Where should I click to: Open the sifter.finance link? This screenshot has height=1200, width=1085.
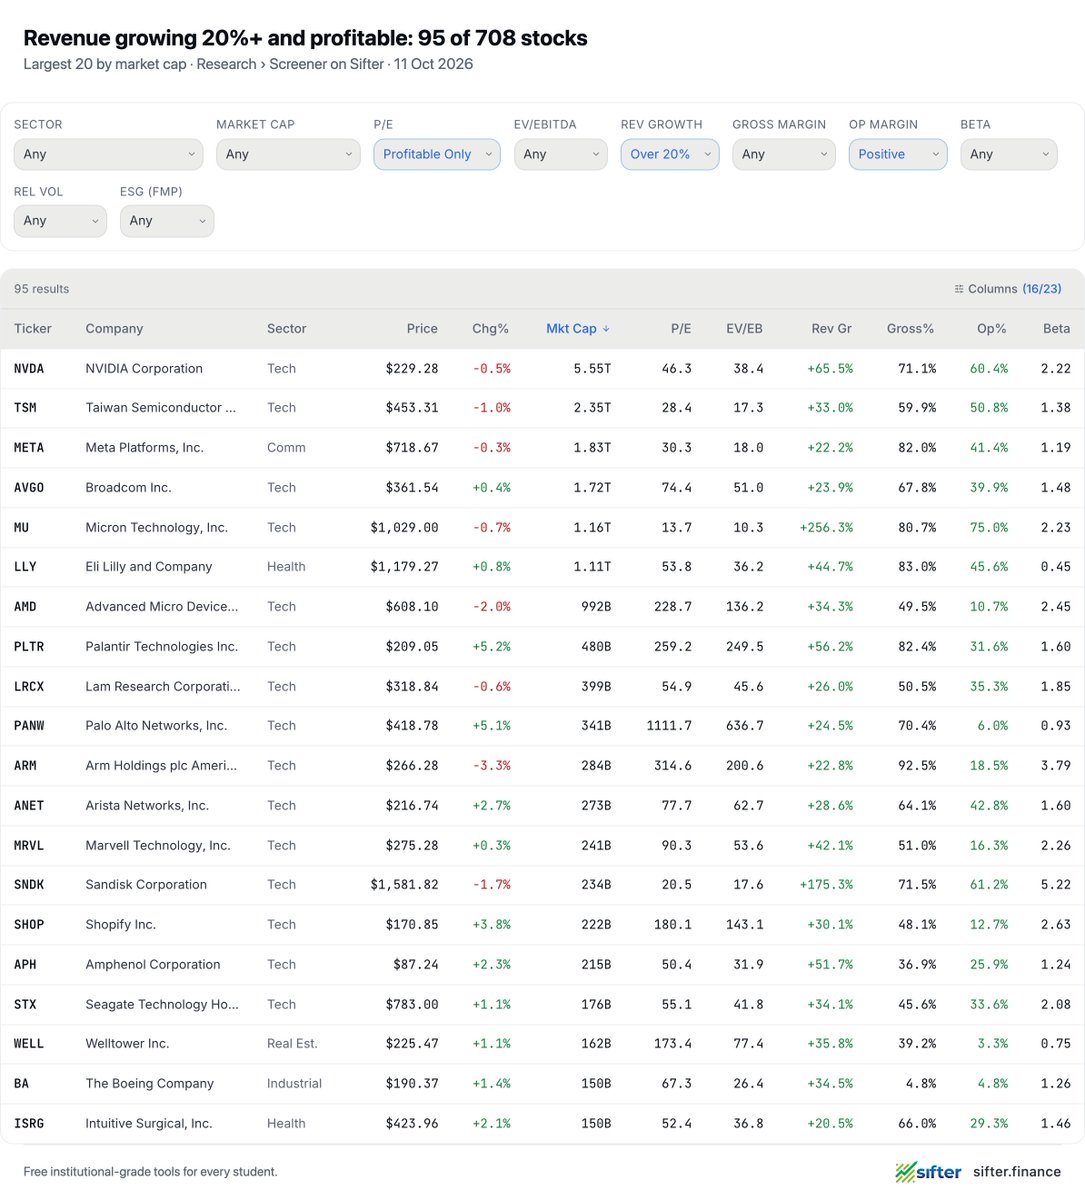tap(1017, 1172)
